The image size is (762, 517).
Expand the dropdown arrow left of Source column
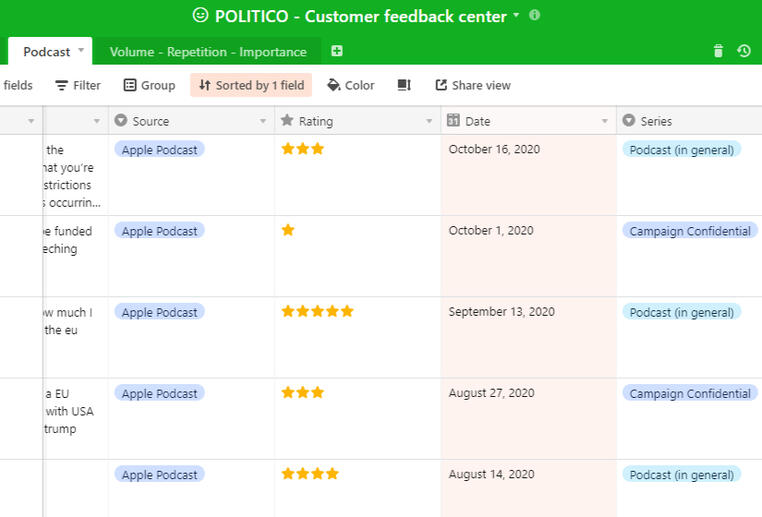(97, 121)
